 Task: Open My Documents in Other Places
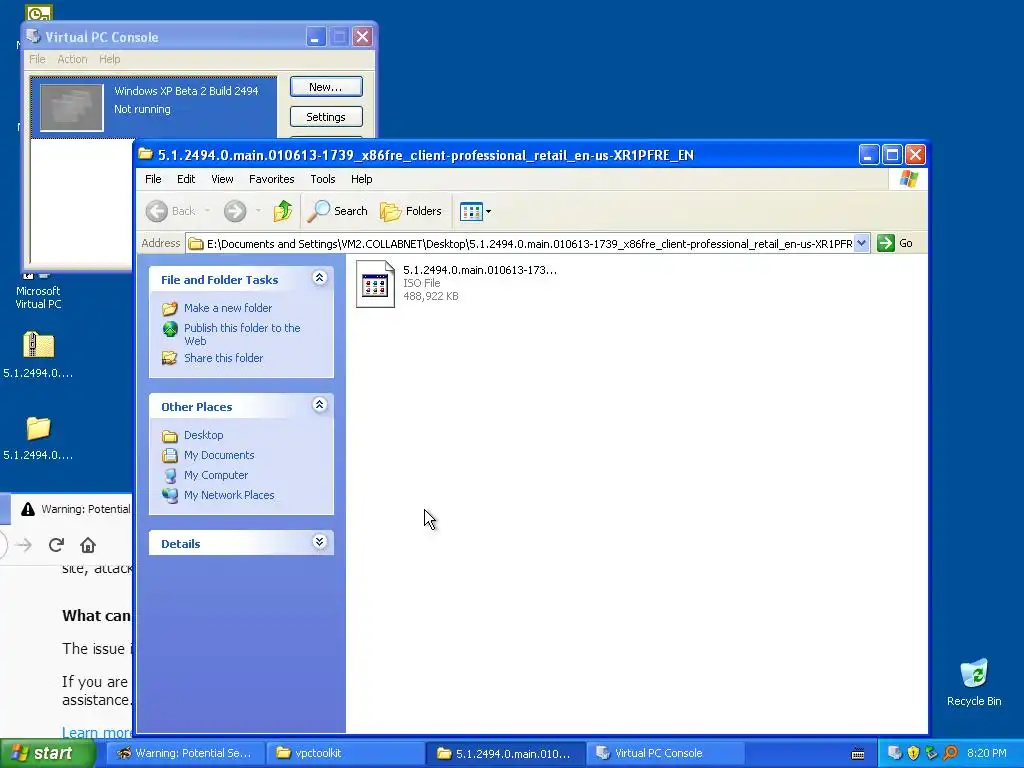[x=219, y=455]
